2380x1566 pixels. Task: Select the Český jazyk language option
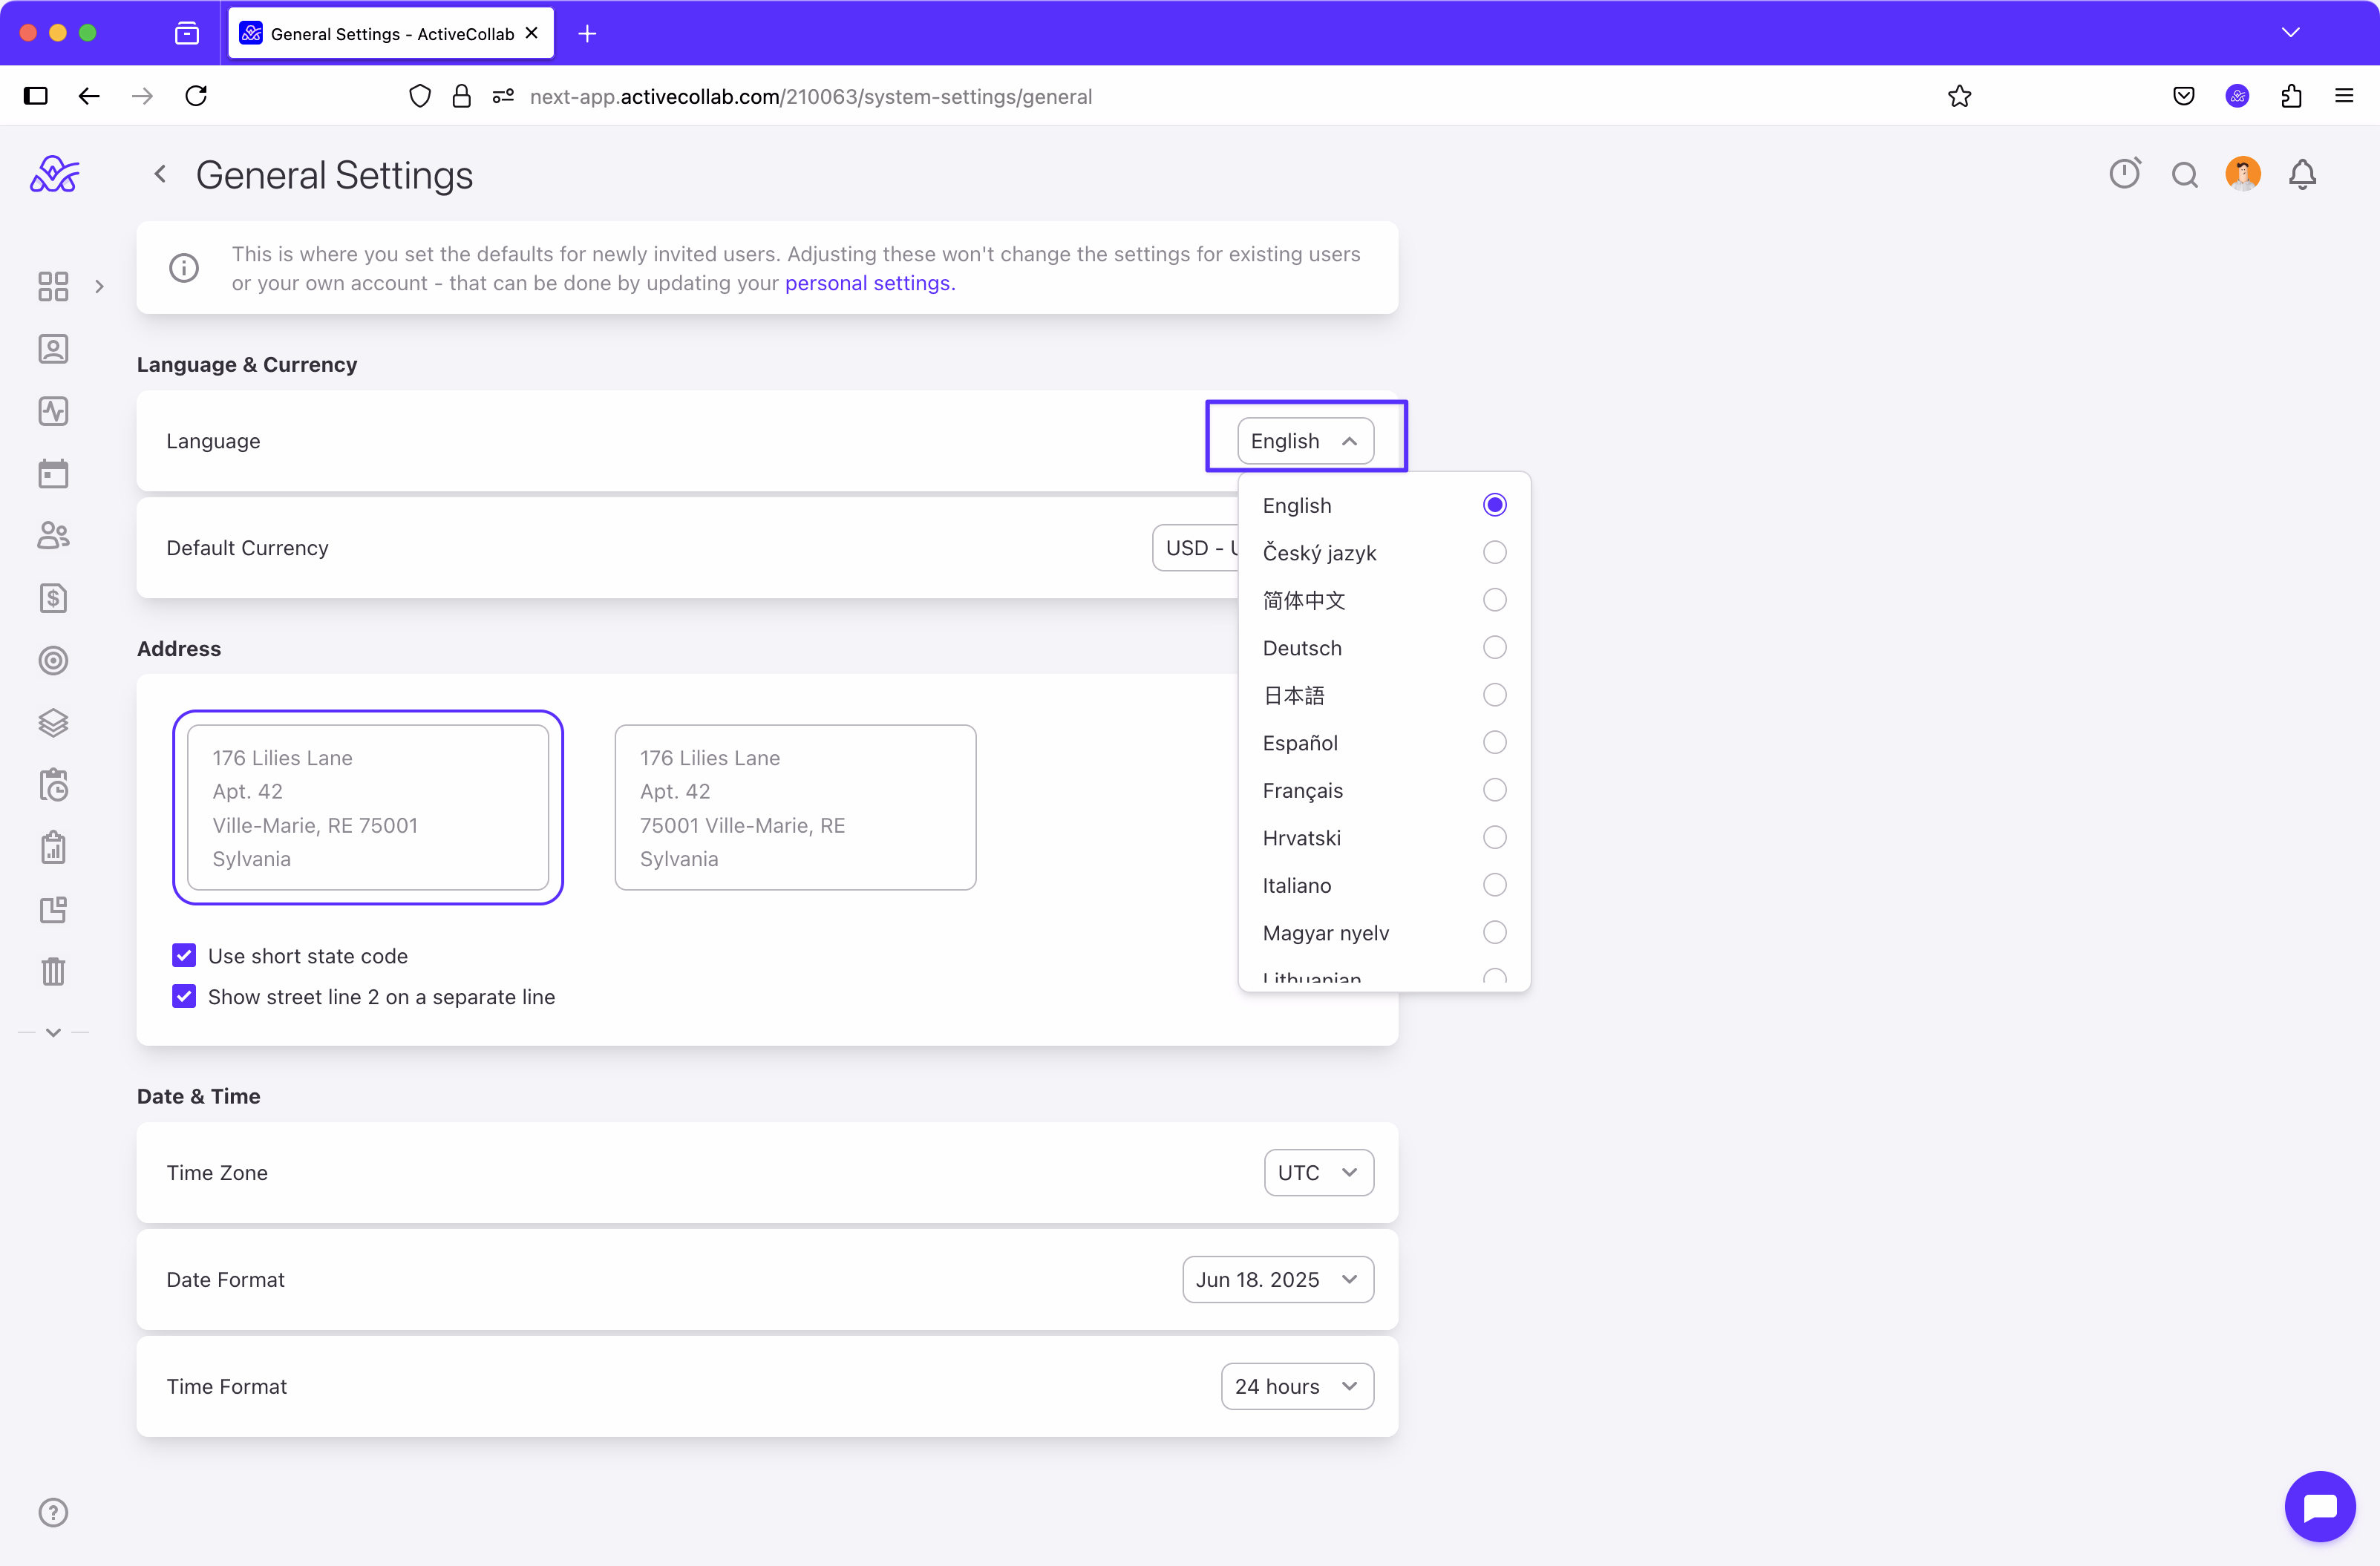tap(1384, 553)
